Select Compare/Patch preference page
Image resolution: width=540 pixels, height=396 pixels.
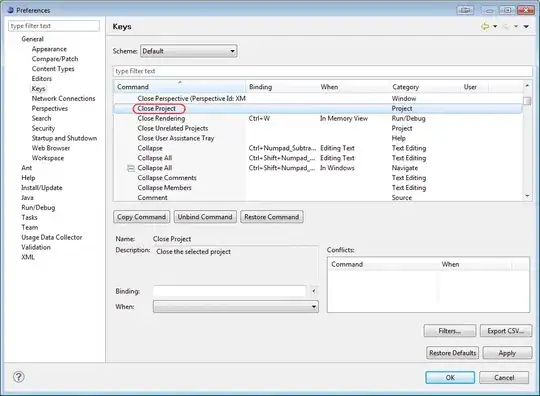55,59
